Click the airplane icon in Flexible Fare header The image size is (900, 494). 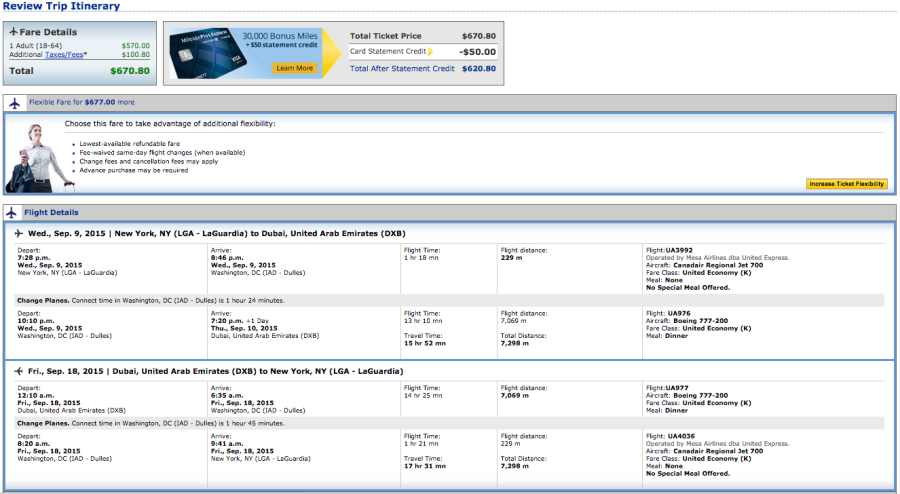pos(14,103)
